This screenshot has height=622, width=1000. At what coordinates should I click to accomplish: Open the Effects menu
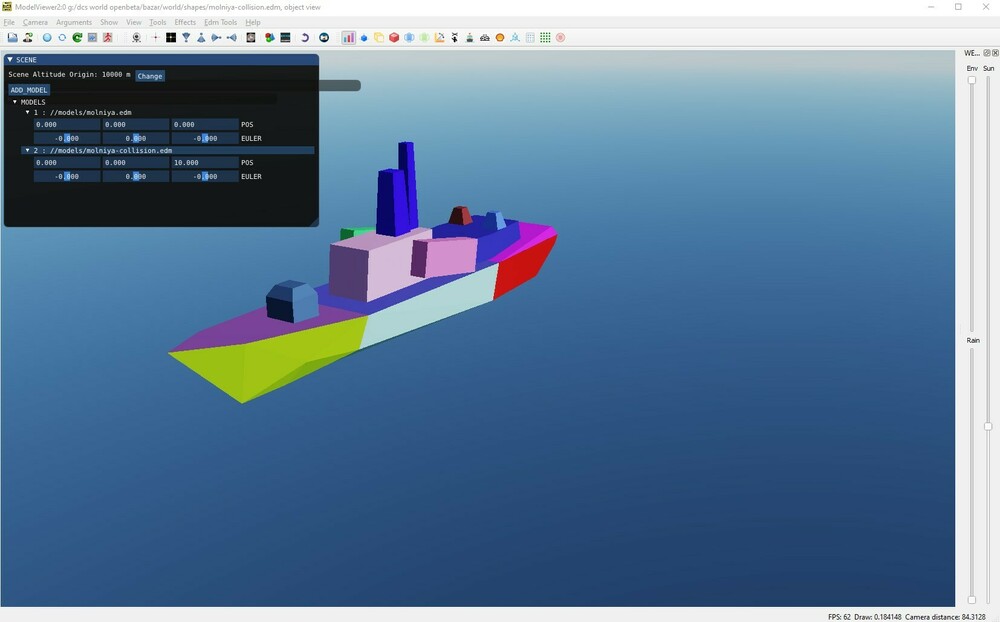point(184,21)
